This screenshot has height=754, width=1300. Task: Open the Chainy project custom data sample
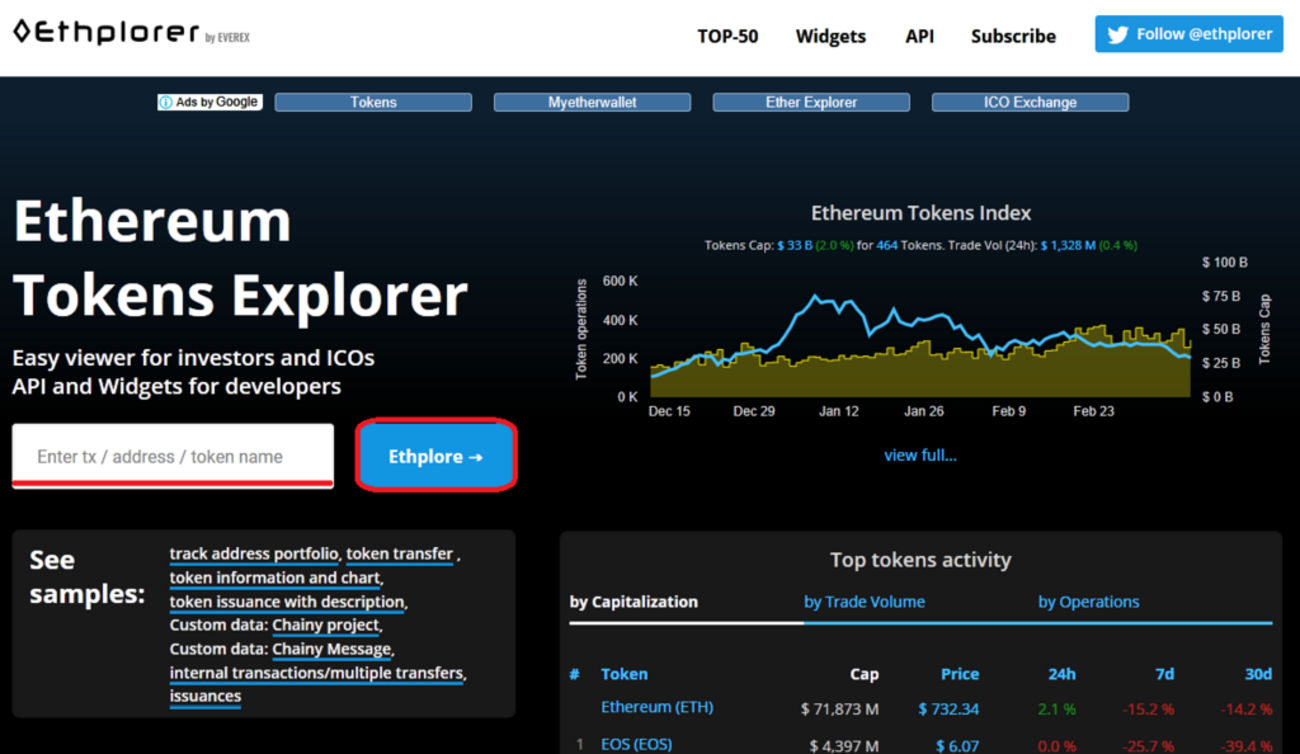pos(325,625)
